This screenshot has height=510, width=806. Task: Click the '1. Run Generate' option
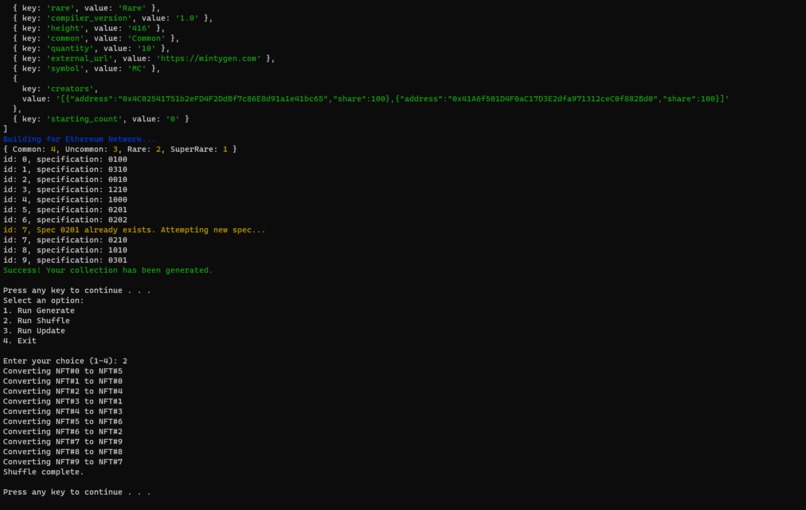pos(39,311)
